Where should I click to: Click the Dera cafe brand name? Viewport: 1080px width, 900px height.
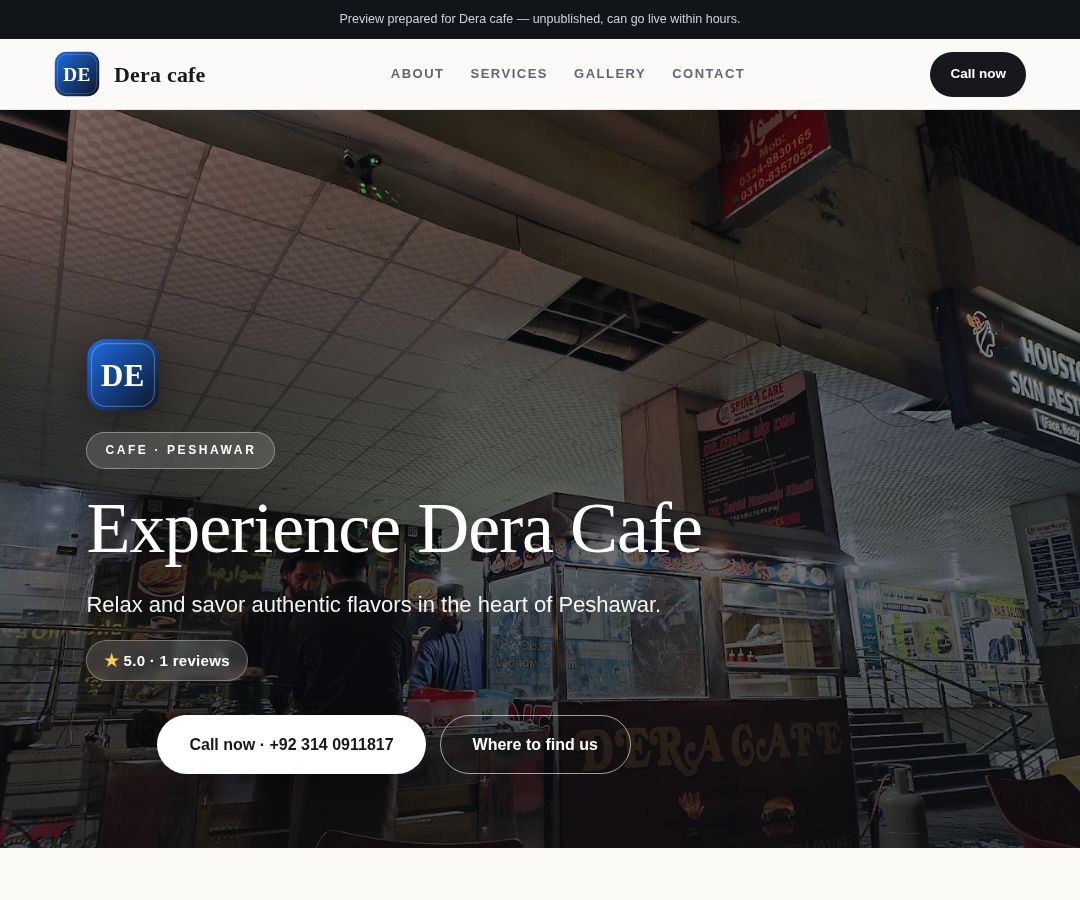point(160,74)
